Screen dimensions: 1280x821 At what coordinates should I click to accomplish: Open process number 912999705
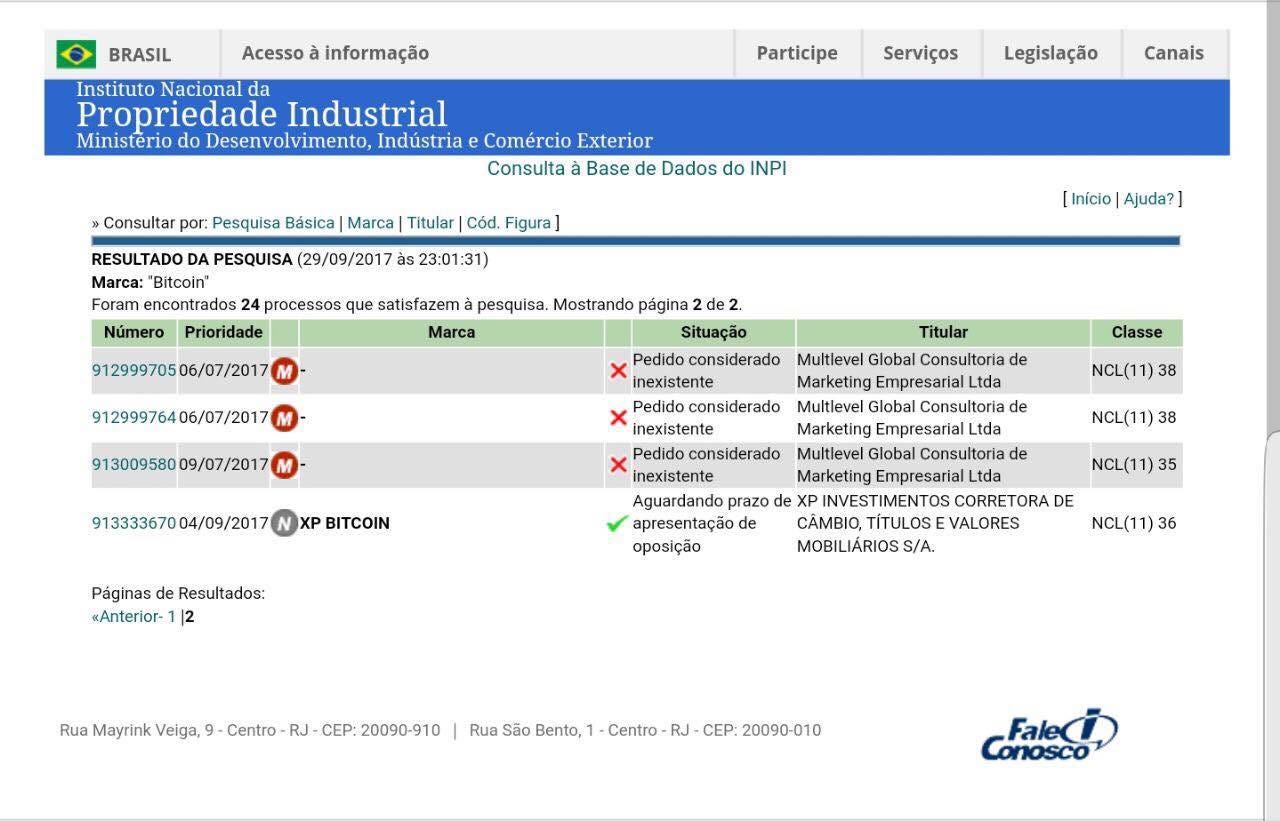click(x=134, y=371)
